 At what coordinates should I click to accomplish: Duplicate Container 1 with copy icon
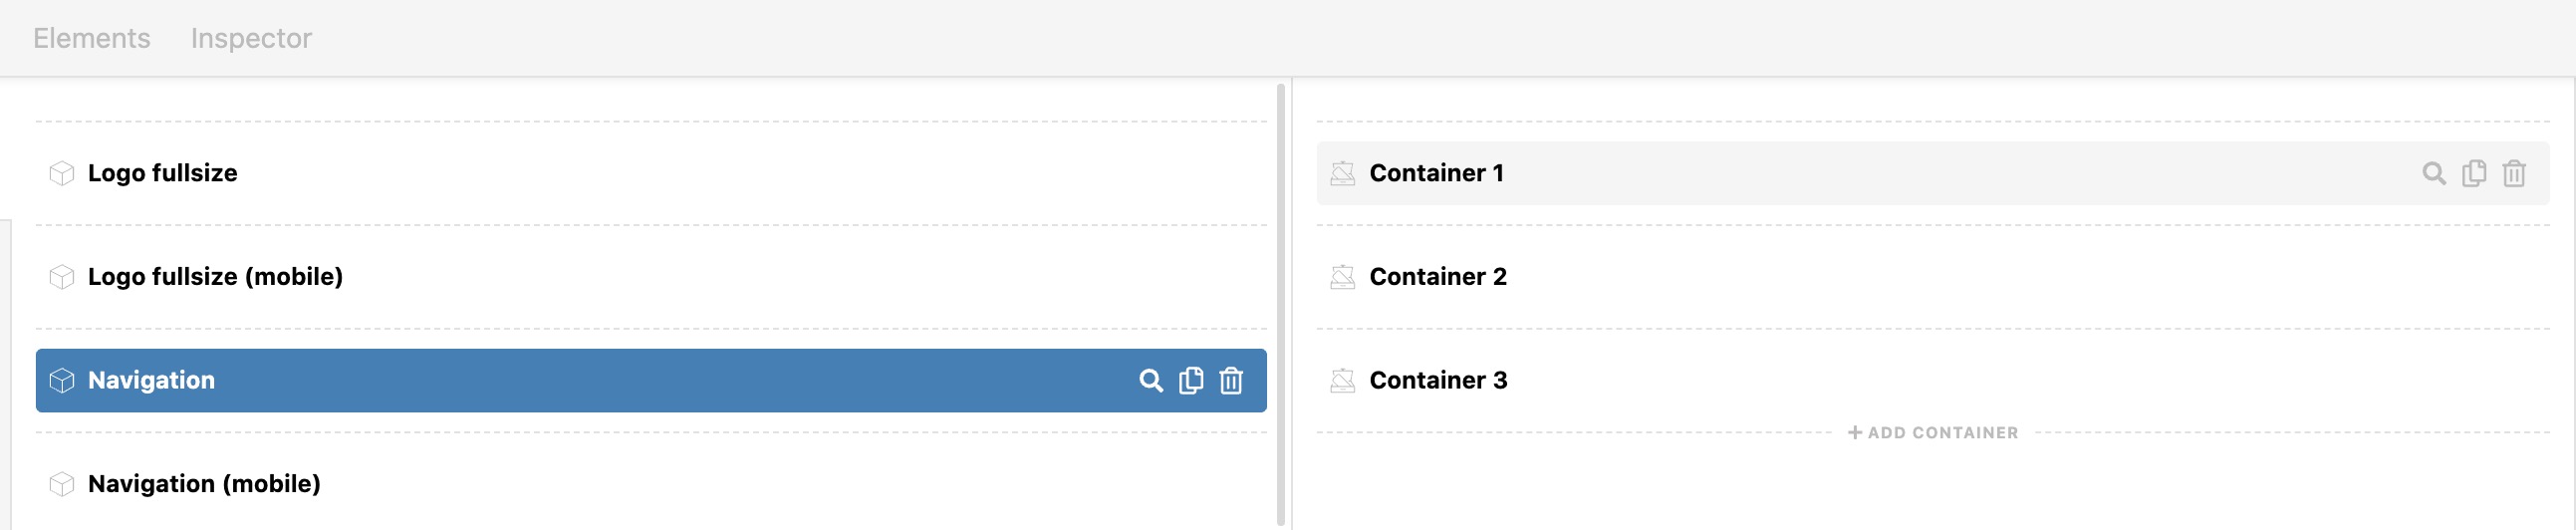point(2474,174)
